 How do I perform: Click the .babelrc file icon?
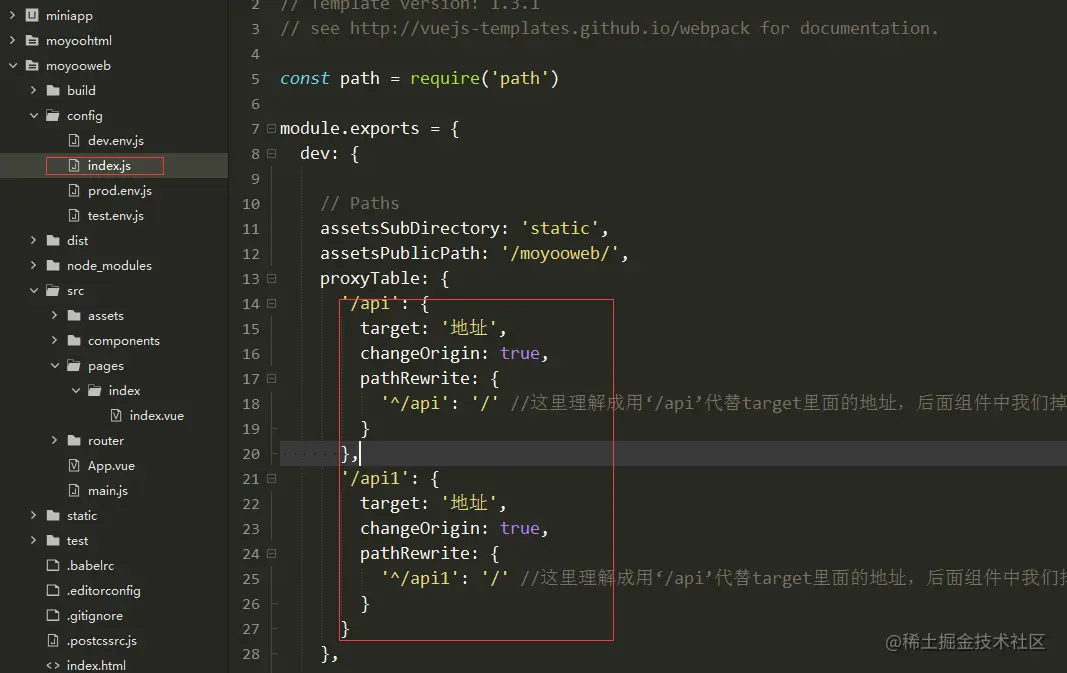pos(53,565)
